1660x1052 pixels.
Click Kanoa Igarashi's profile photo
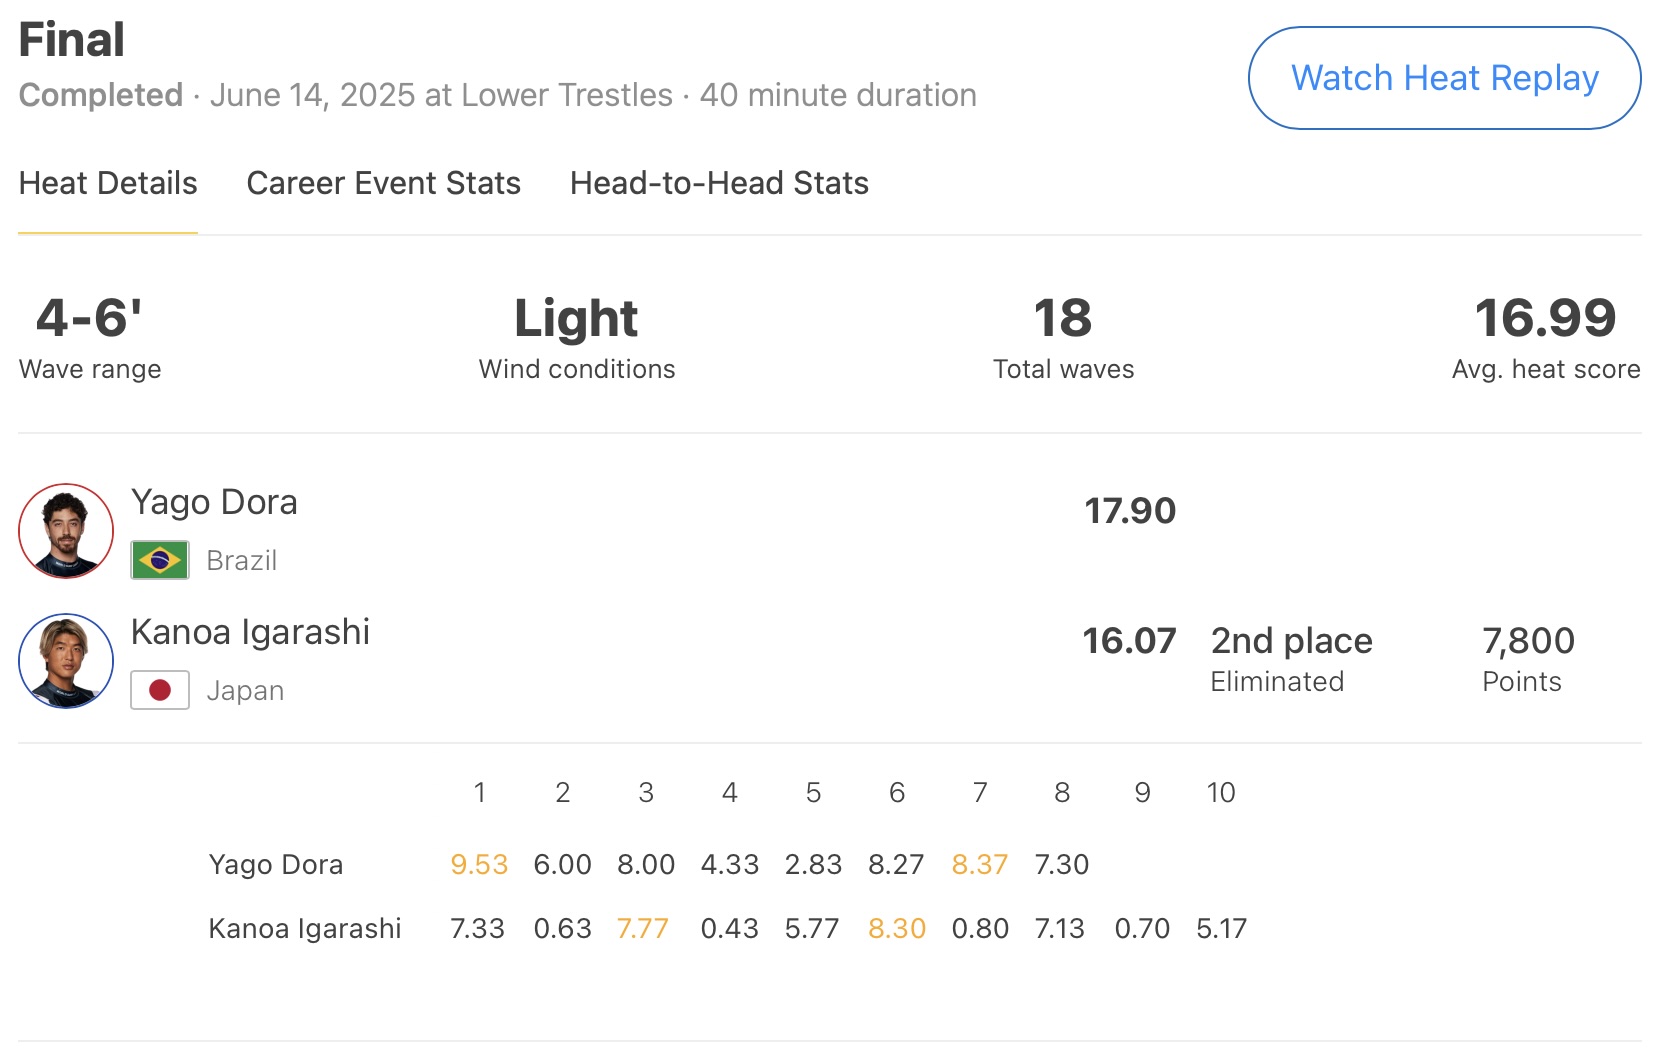(x=66, y=661)
